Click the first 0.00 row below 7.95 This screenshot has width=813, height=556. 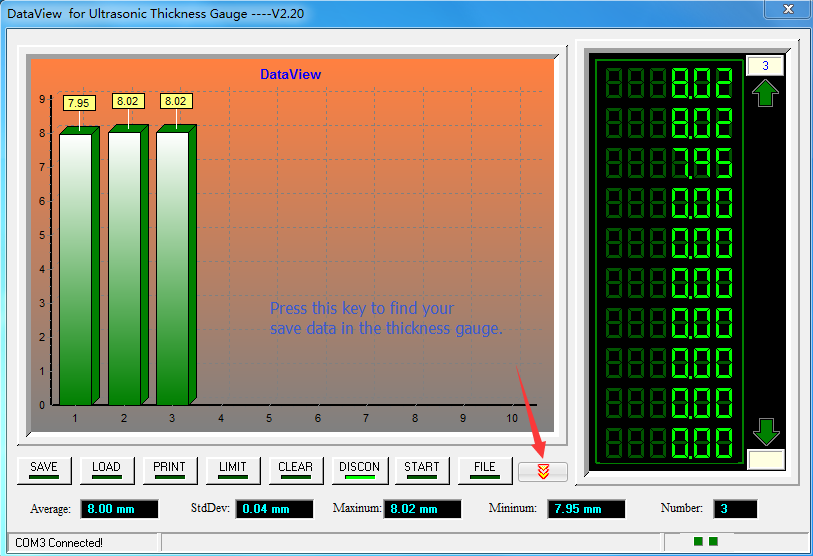click(669, 203)
